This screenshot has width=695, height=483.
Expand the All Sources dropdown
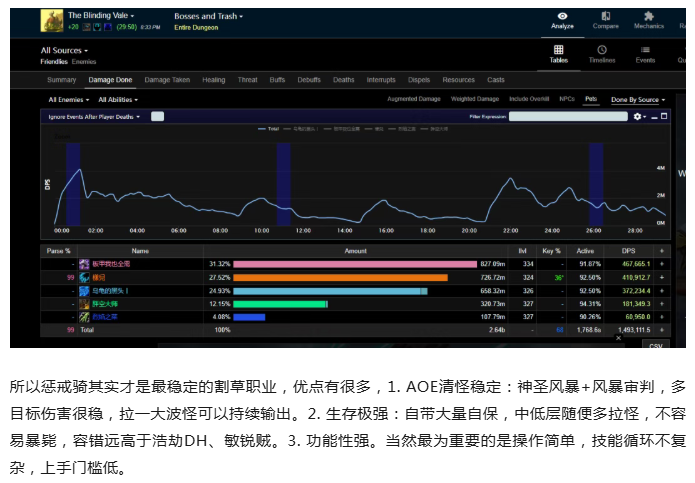click(64, 51)
